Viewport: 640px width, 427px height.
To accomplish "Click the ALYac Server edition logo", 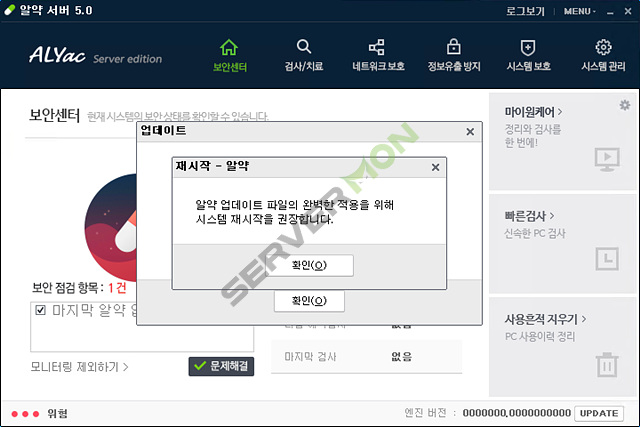I will 95,55.
